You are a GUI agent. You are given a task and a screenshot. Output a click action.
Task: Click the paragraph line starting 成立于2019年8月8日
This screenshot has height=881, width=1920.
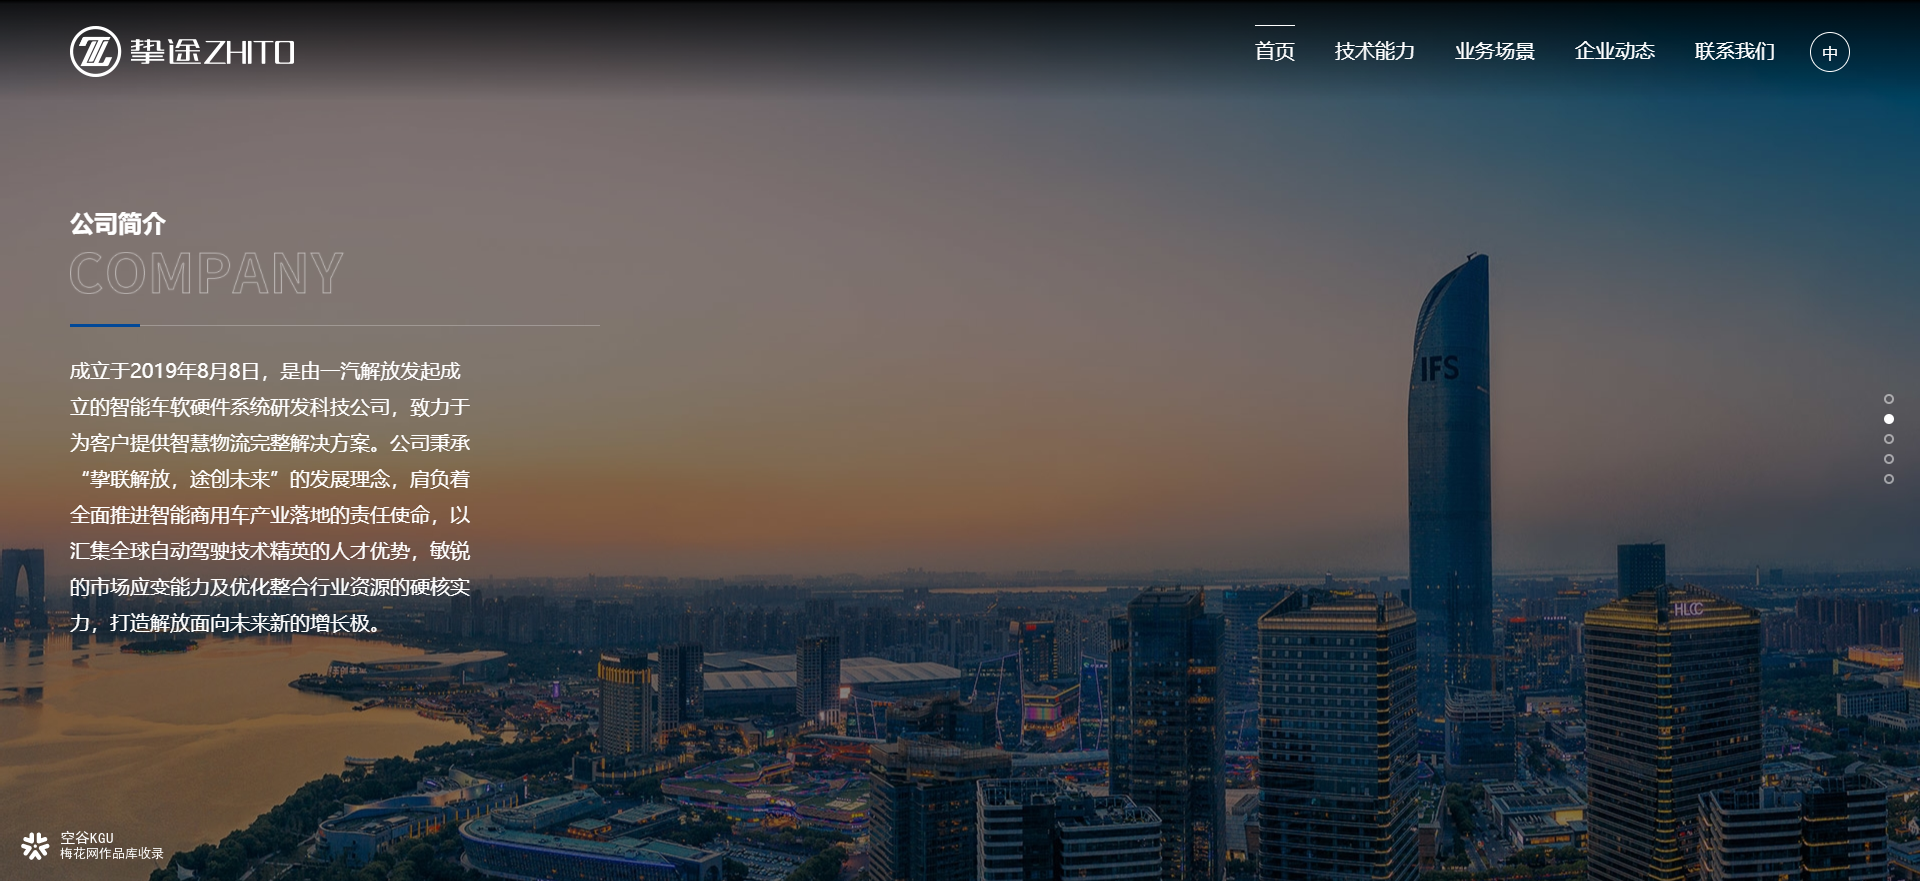point(265,371)
